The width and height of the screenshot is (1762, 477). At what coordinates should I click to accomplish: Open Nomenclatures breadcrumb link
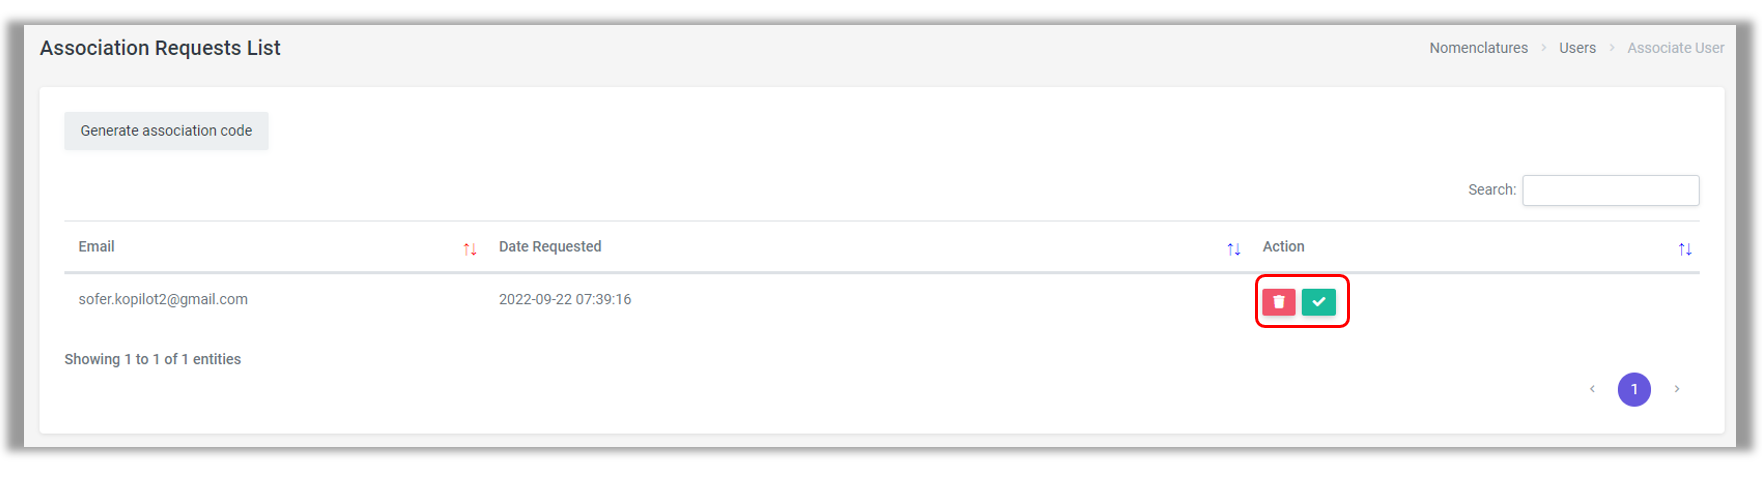coord(1478,48)
